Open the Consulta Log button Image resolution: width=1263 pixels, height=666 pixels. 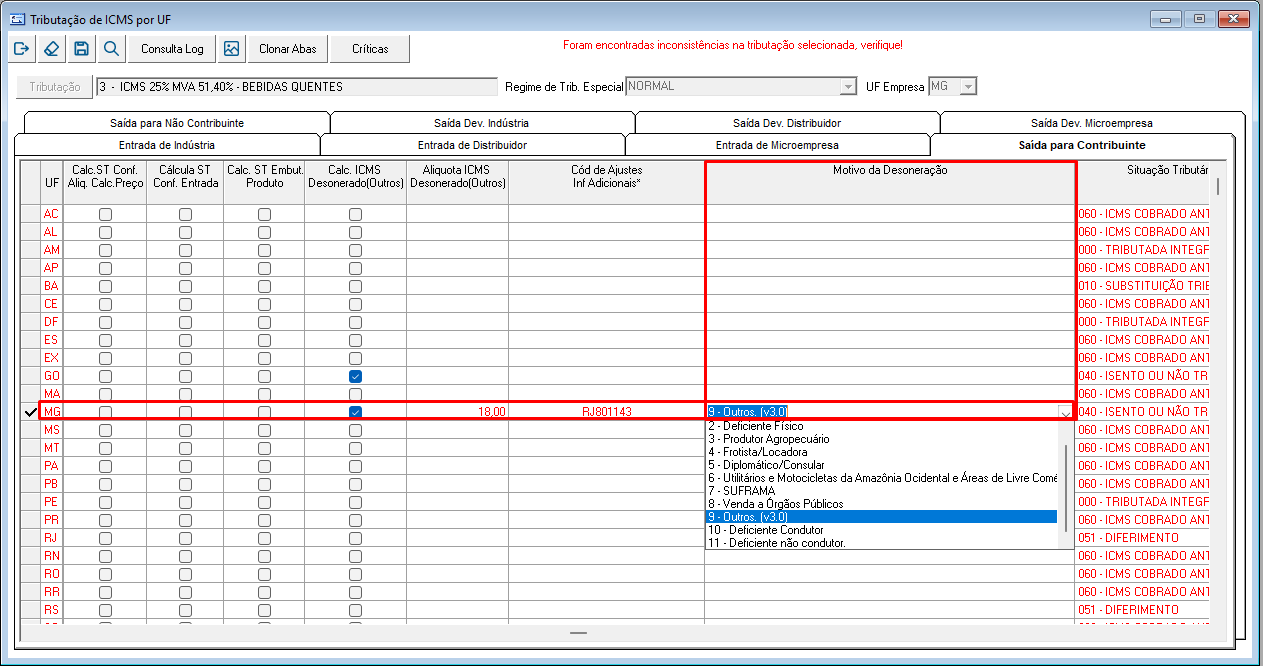click(172, 48)
